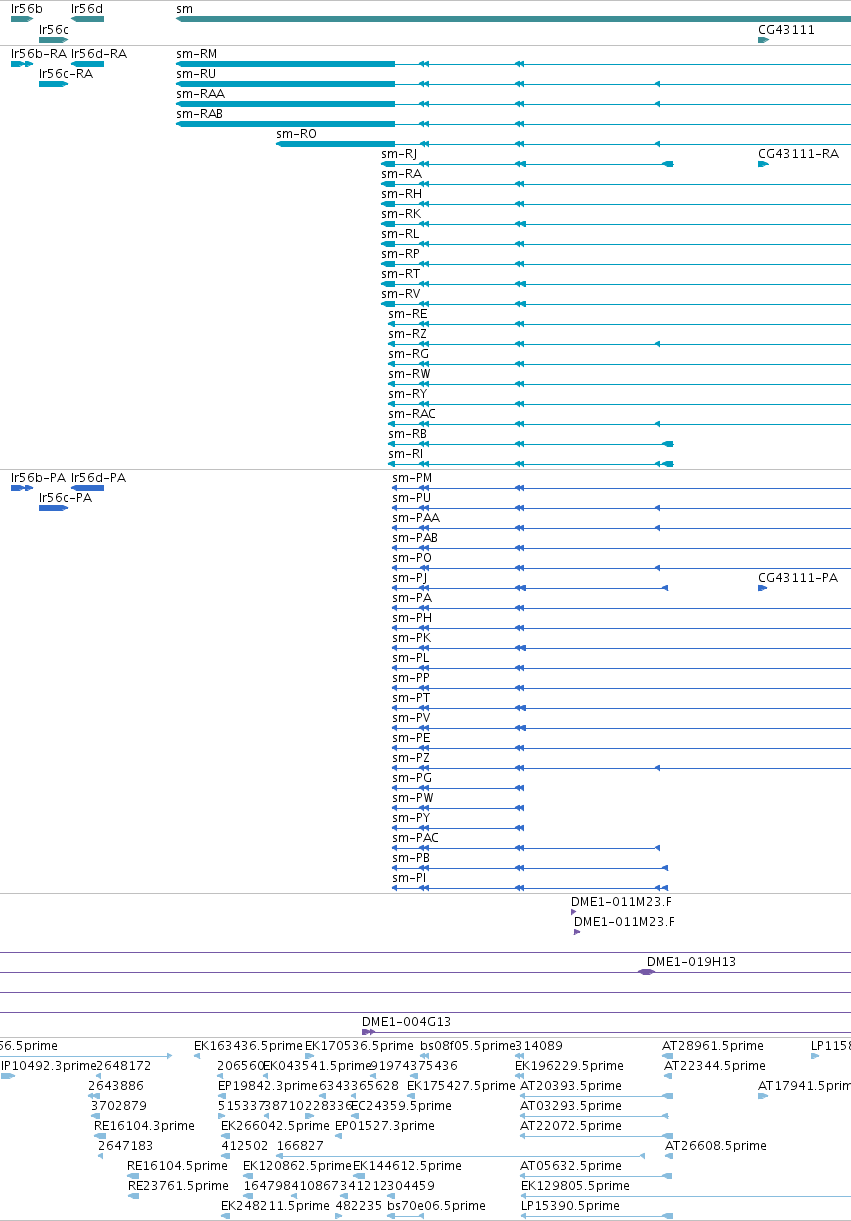
Task: Click the DME1-004G13 feature label
Action: coord(407,1021)
